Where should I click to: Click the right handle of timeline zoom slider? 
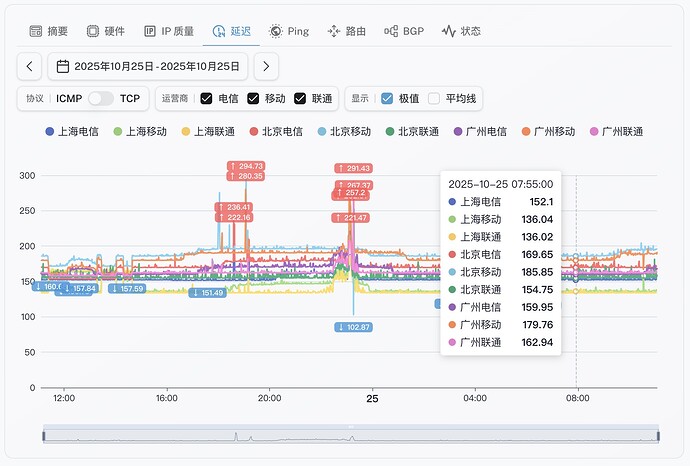[658, 435]
